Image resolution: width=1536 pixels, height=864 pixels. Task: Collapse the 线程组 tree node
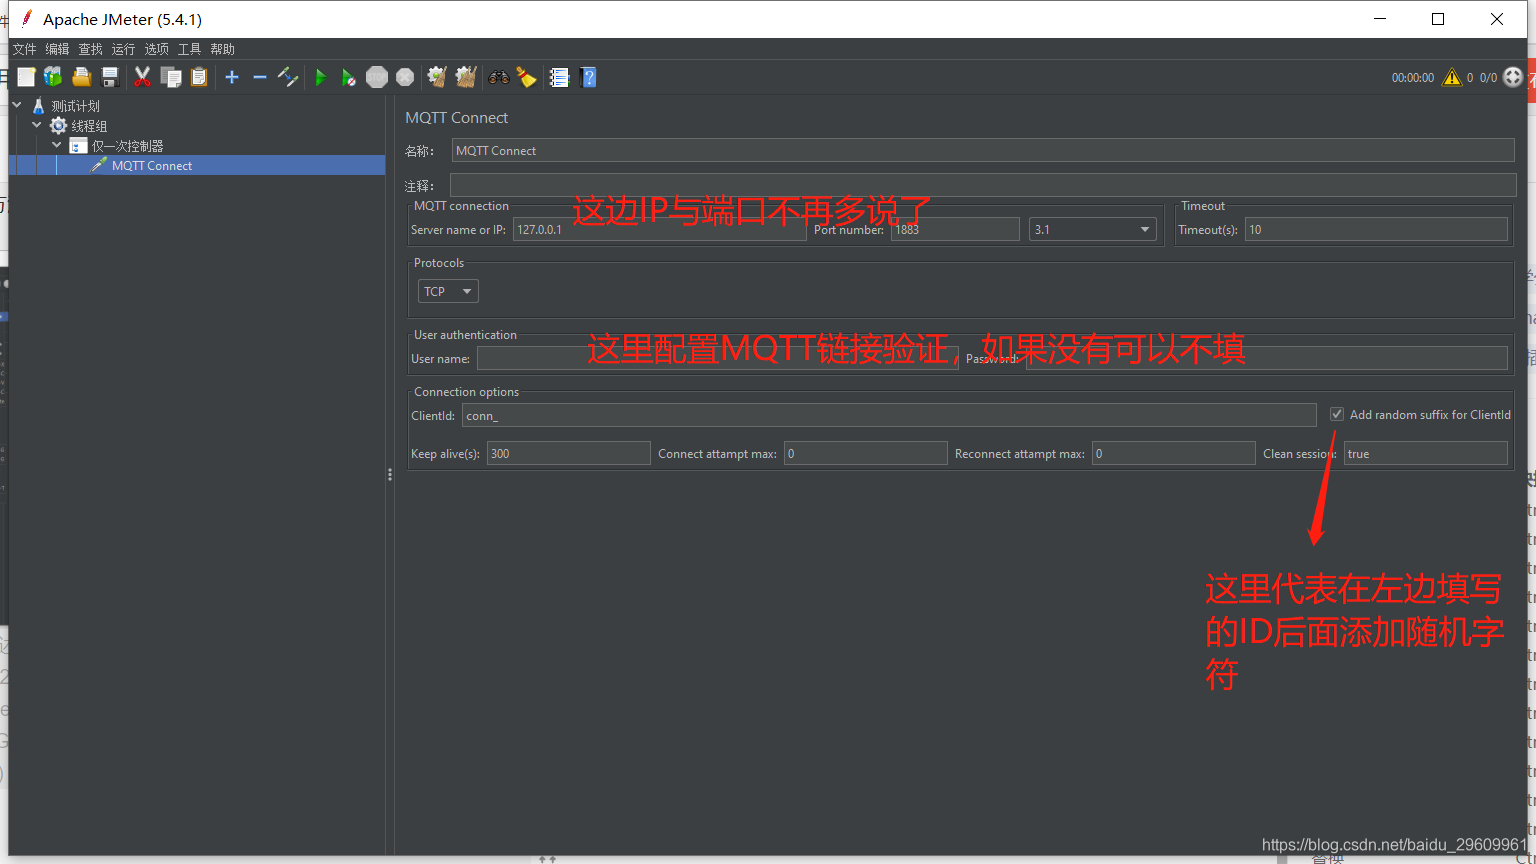36,125
